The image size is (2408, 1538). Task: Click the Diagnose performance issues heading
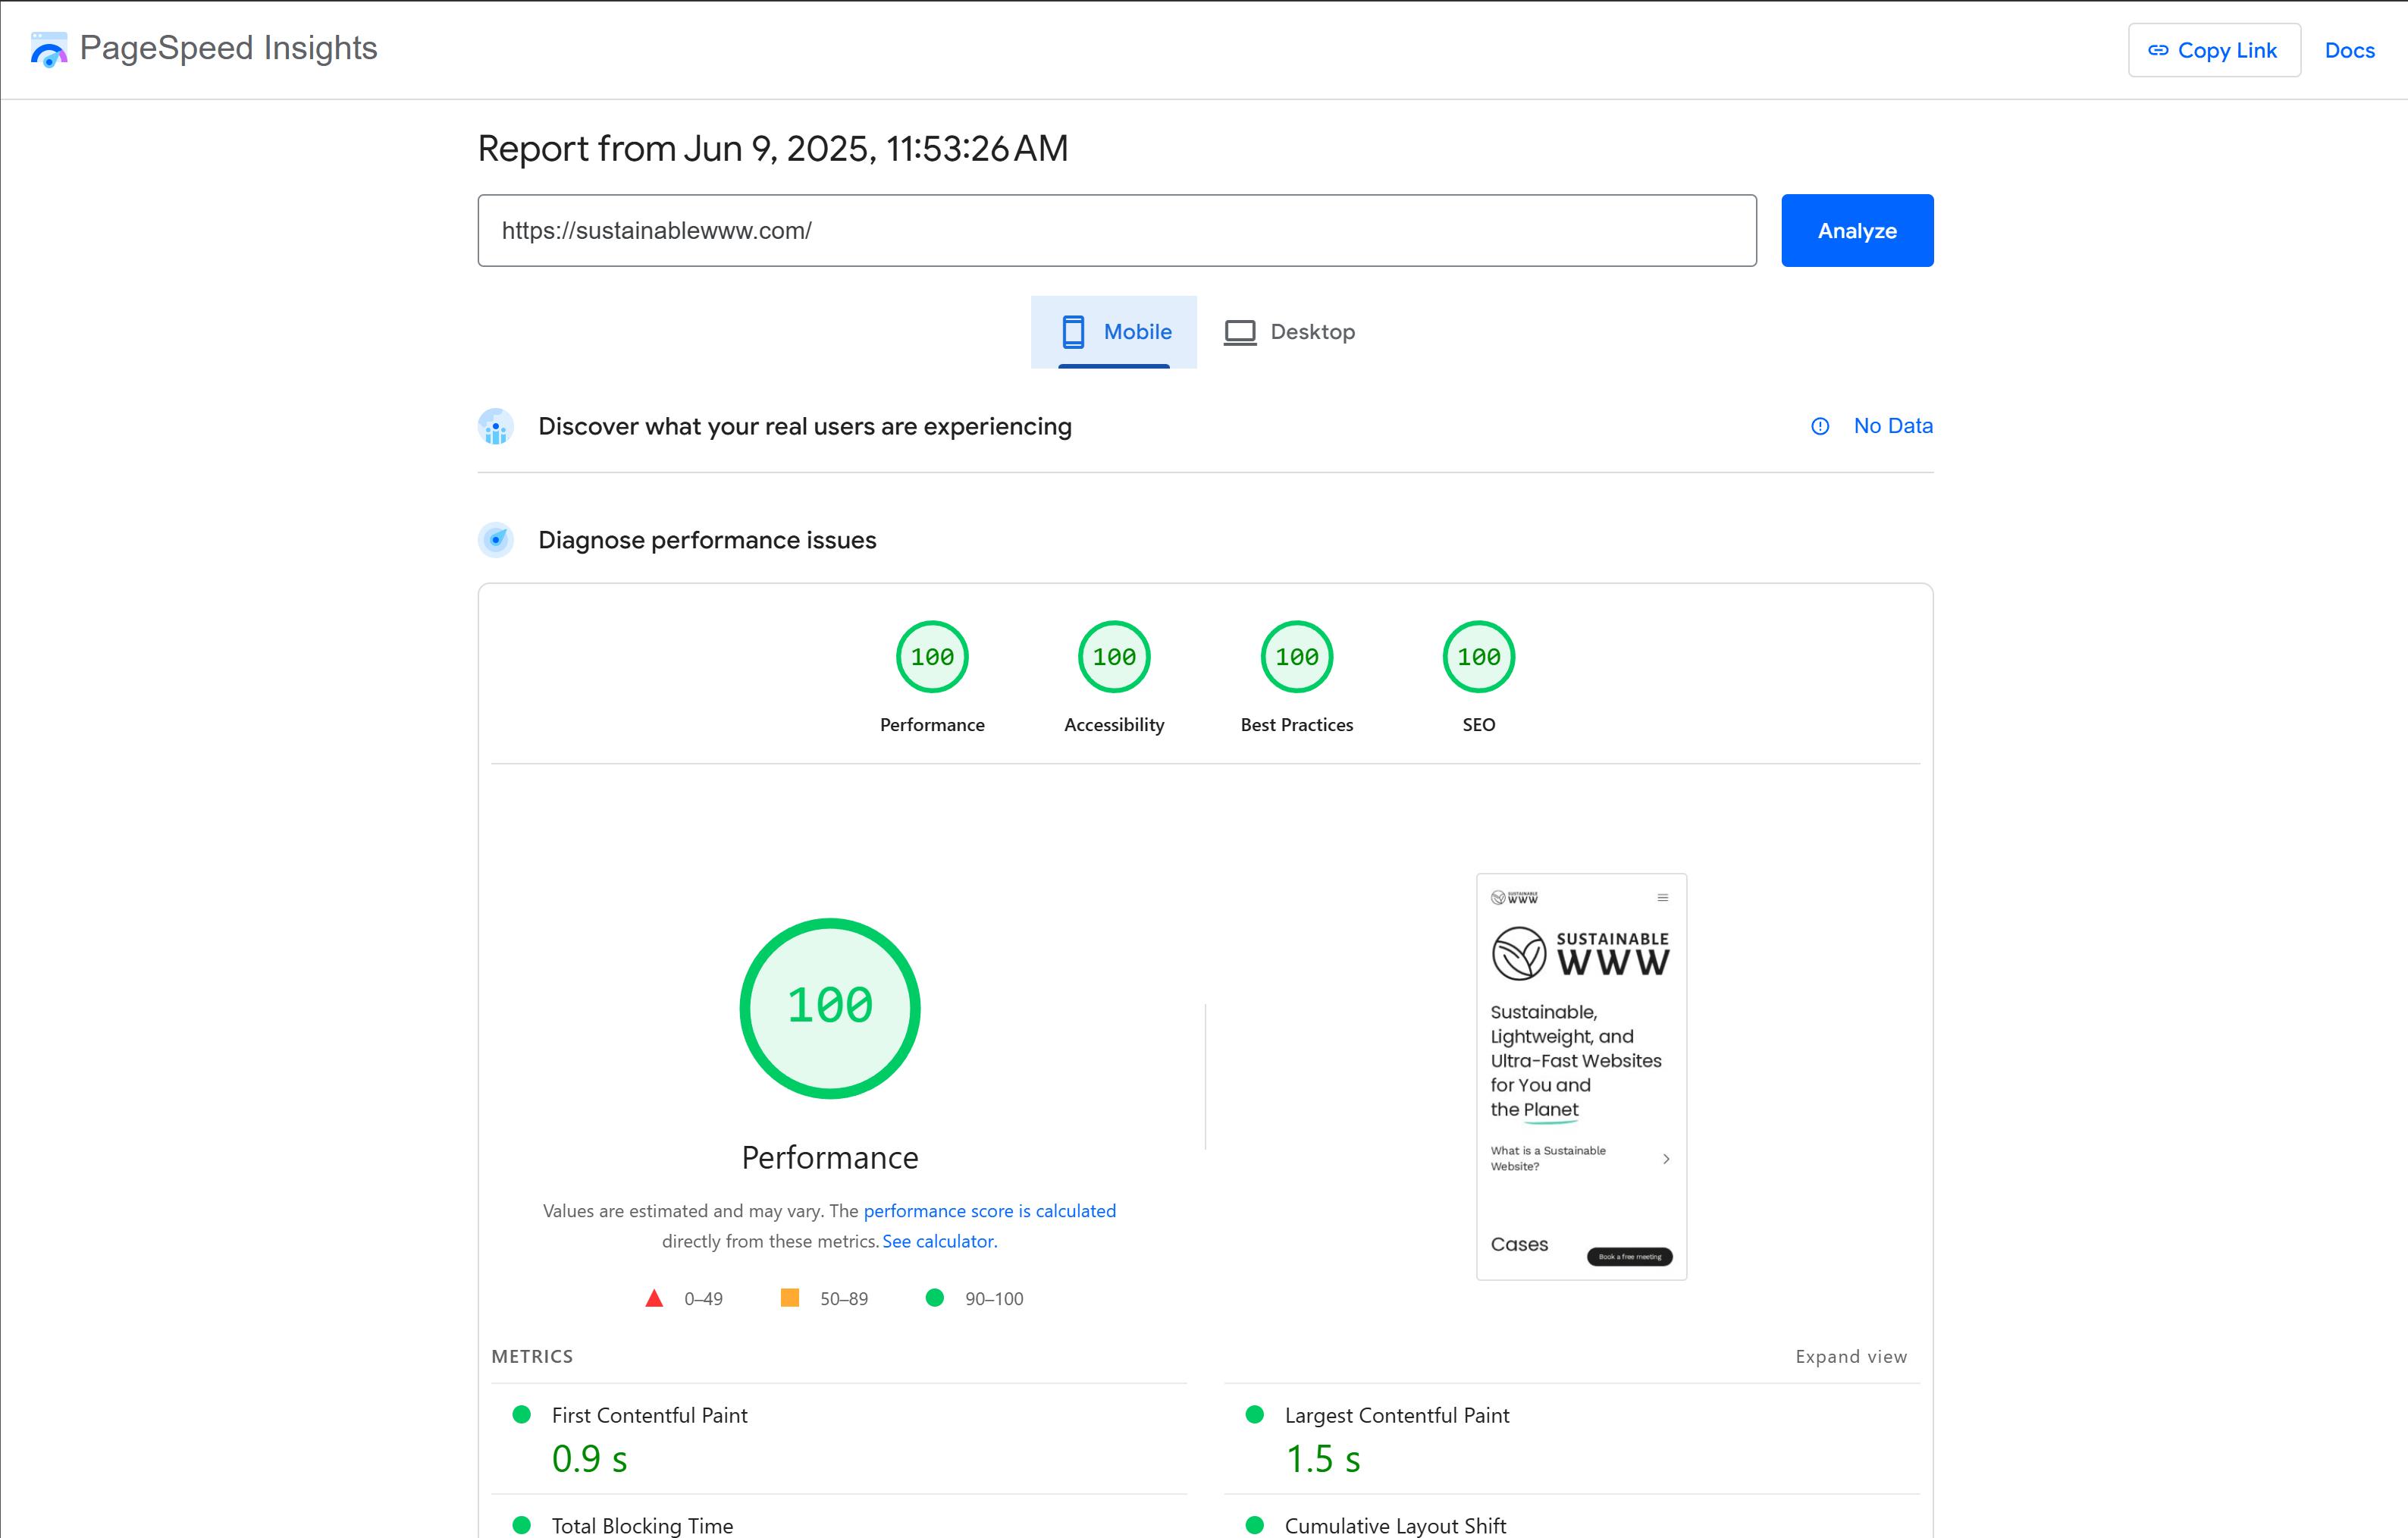click(x=707, y=540)
